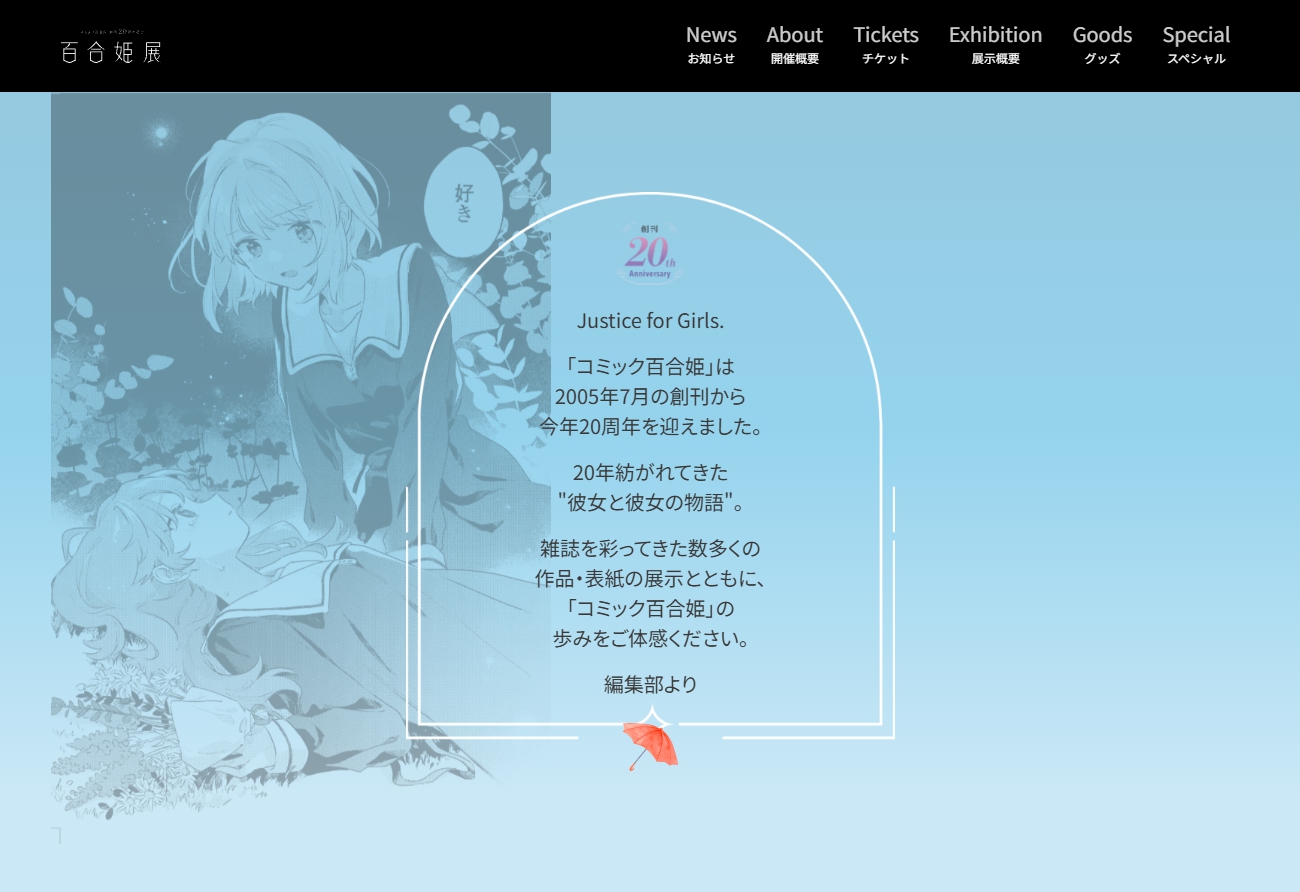This screenshot has width=1300, height=892.
Task: Click the 20th Anniversary emblem
Action: pos(650,254)
